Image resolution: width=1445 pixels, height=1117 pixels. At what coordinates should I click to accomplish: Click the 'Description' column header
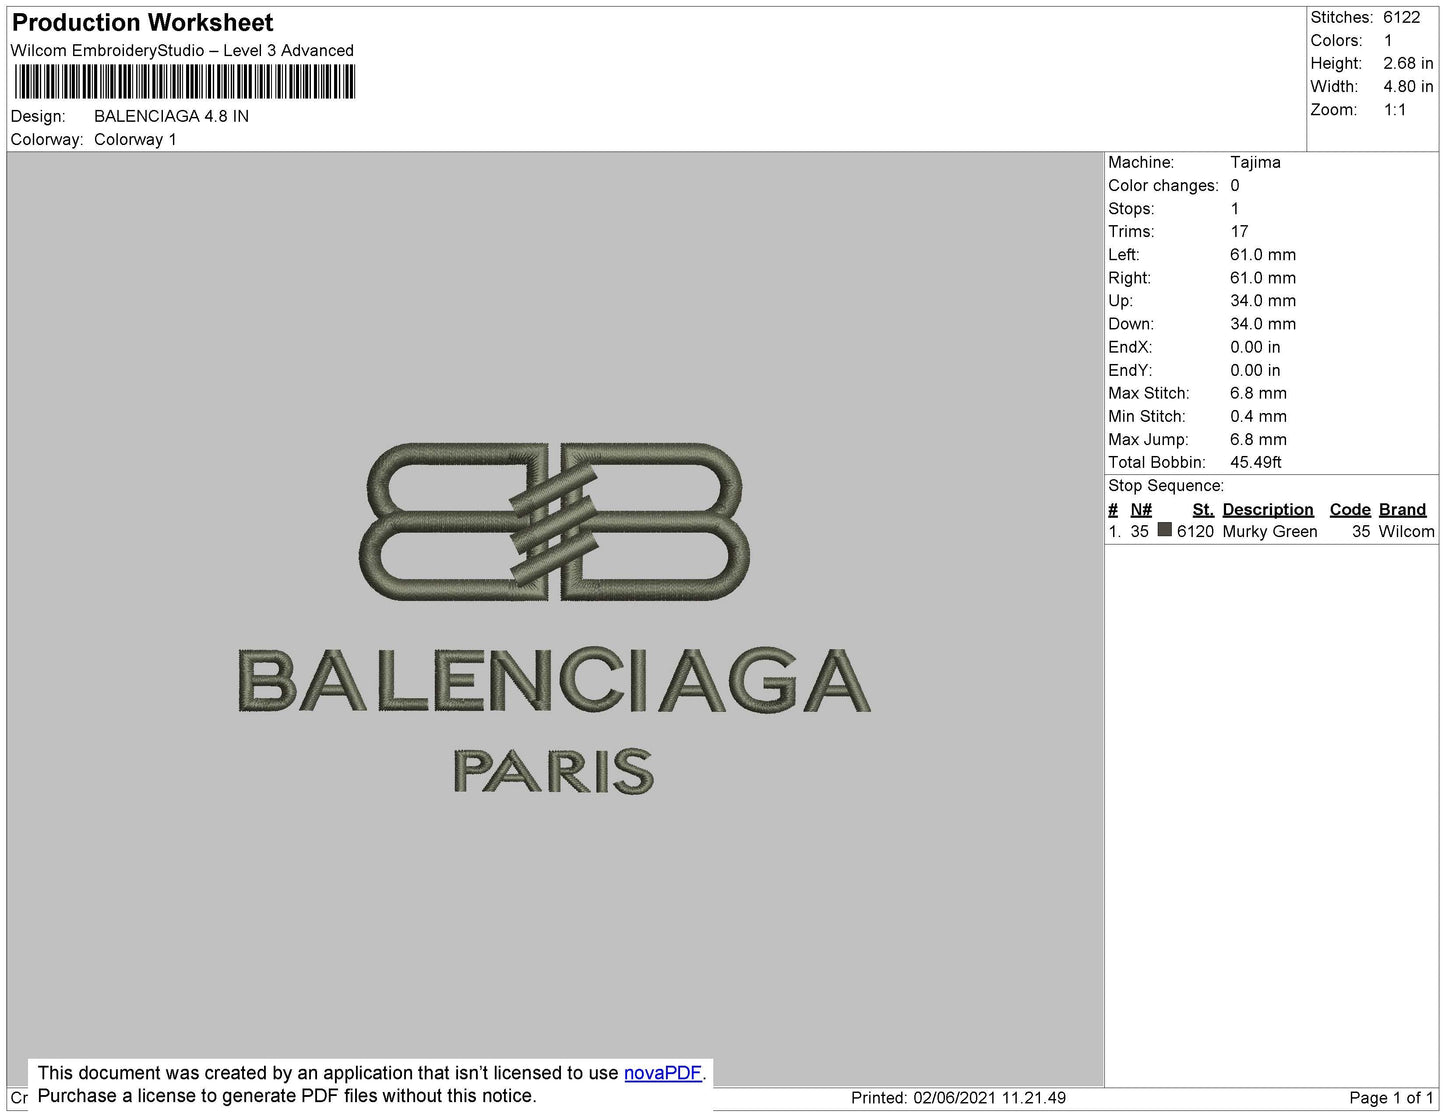tap(1268, 510)
